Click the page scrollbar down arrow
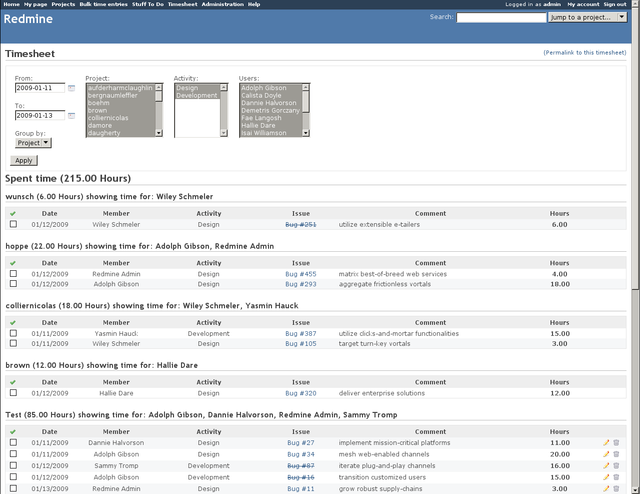Viewport: 640px width, 494px height. [x=636, y=490]
